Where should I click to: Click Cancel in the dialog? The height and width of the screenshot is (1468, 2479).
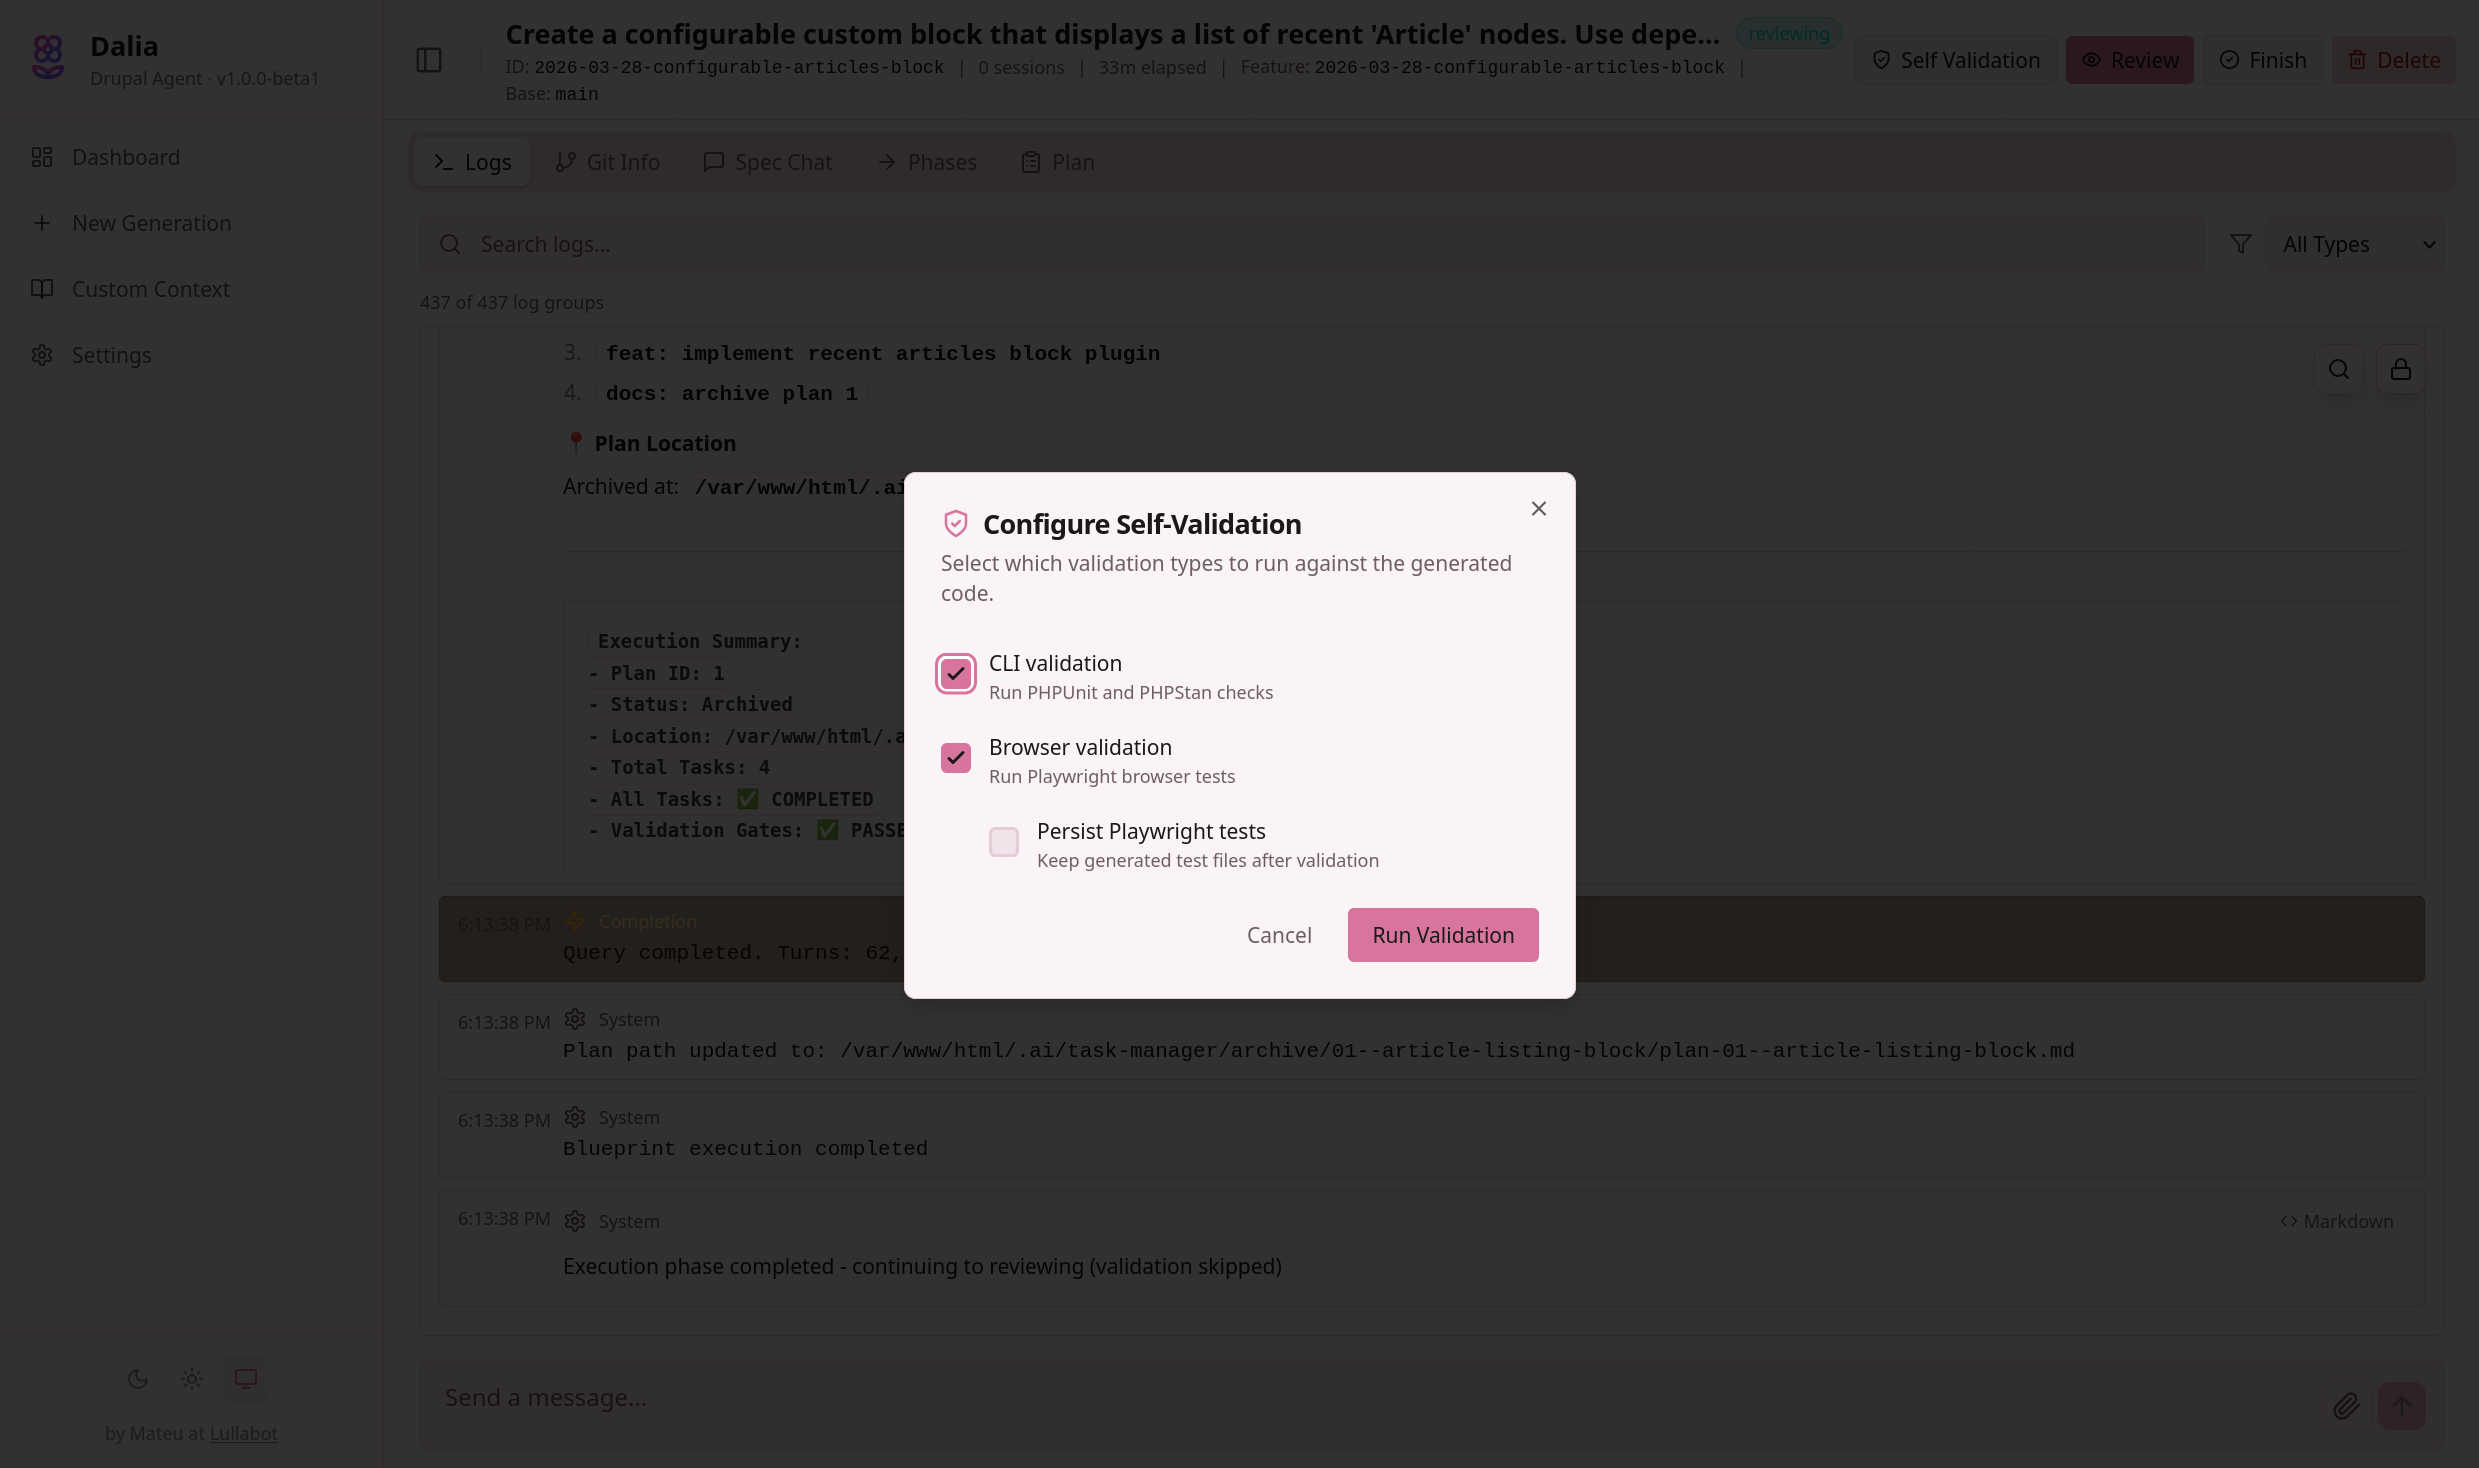pos(1278,935)
